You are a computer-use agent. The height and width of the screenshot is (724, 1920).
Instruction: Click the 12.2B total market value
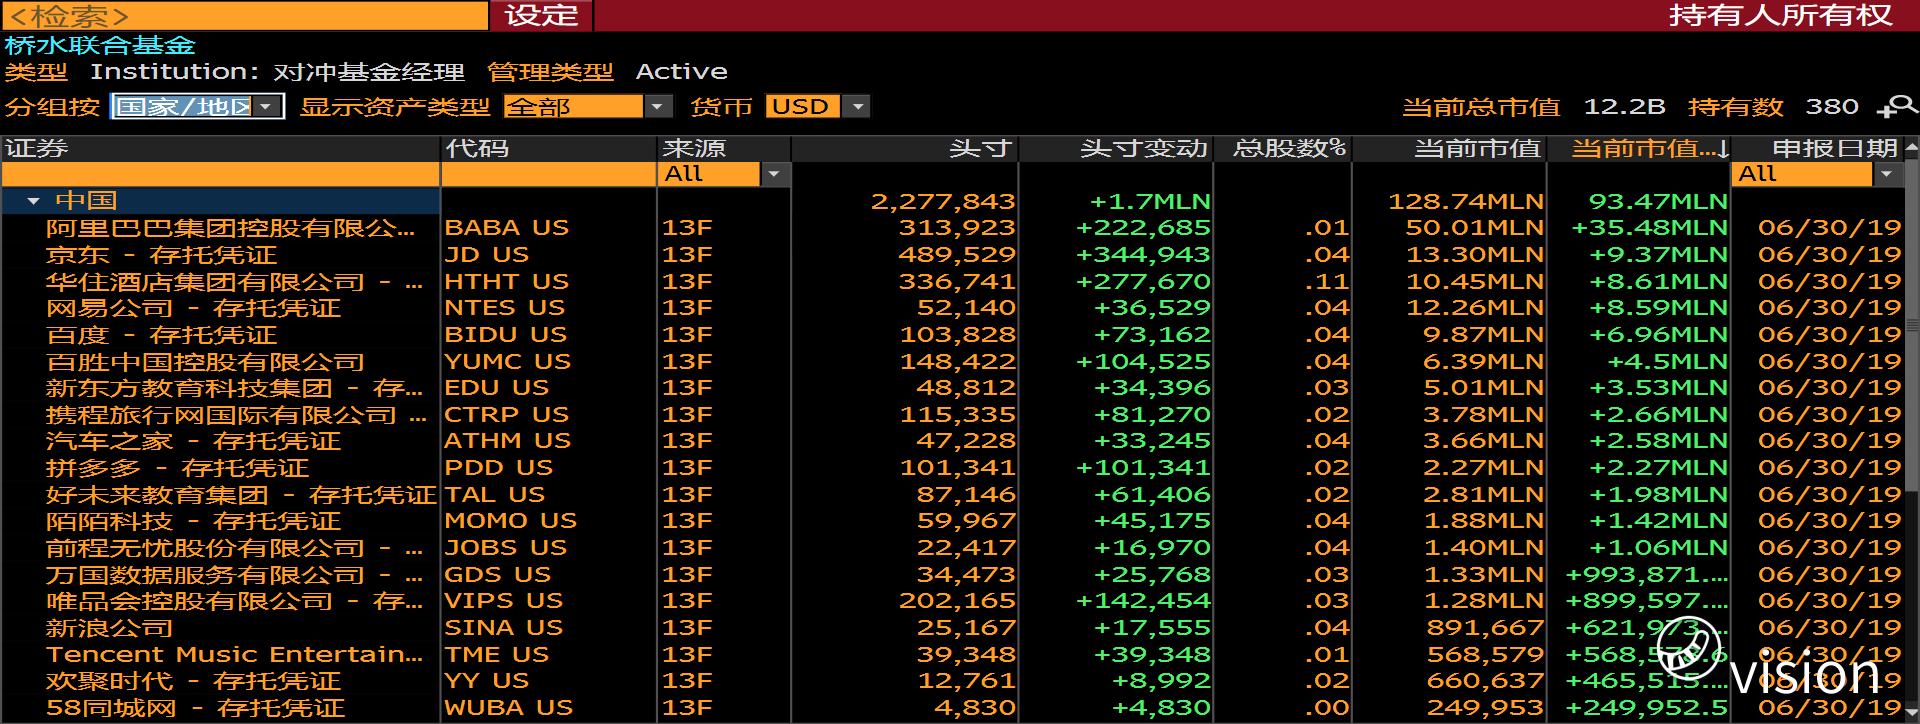[x=1624, y=107]
